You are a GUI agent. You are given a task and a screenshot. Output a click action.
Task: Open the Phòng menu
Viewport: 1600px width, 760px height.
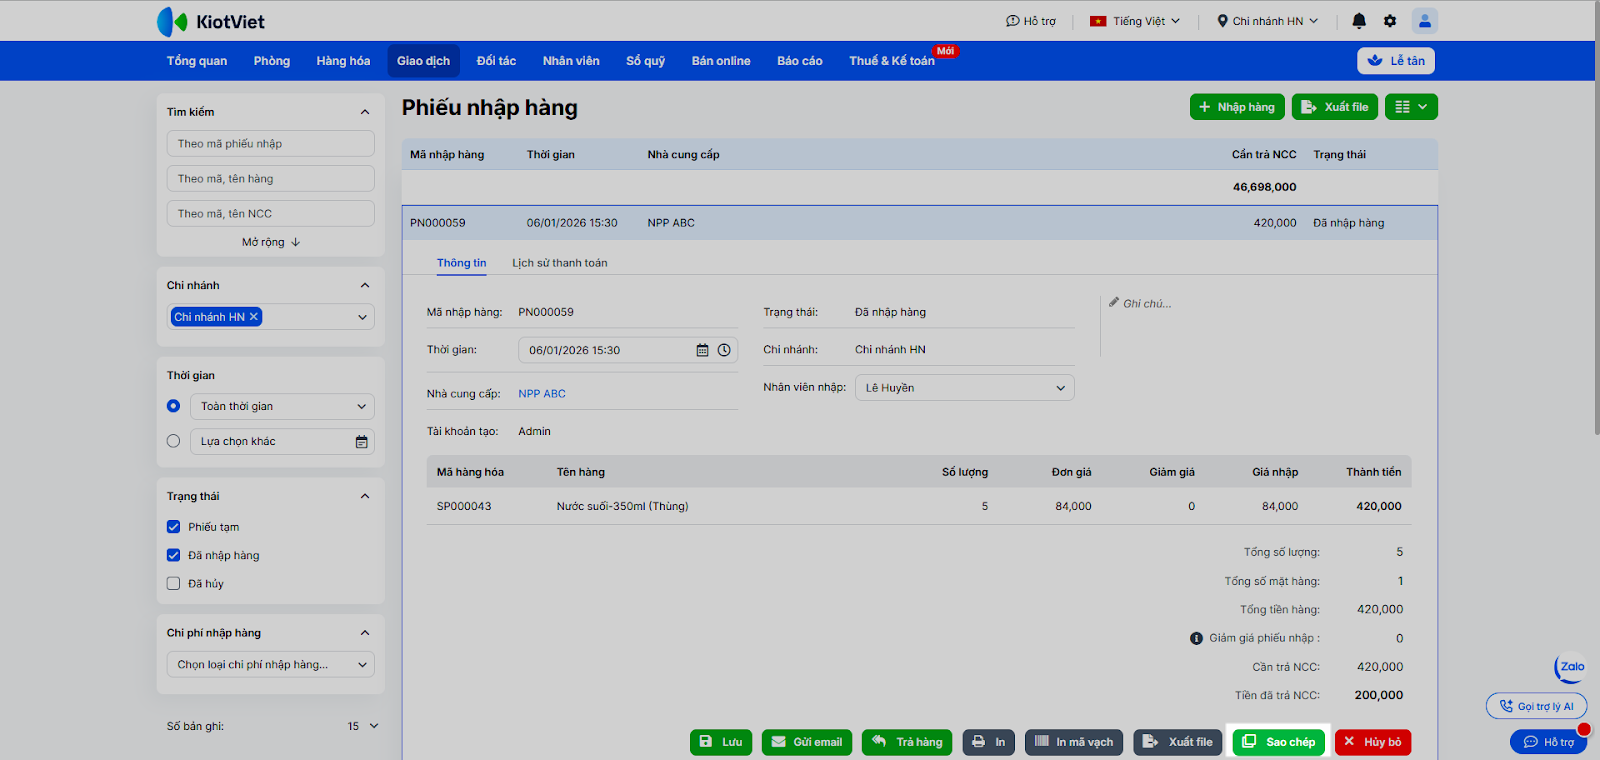click(272, 61)
